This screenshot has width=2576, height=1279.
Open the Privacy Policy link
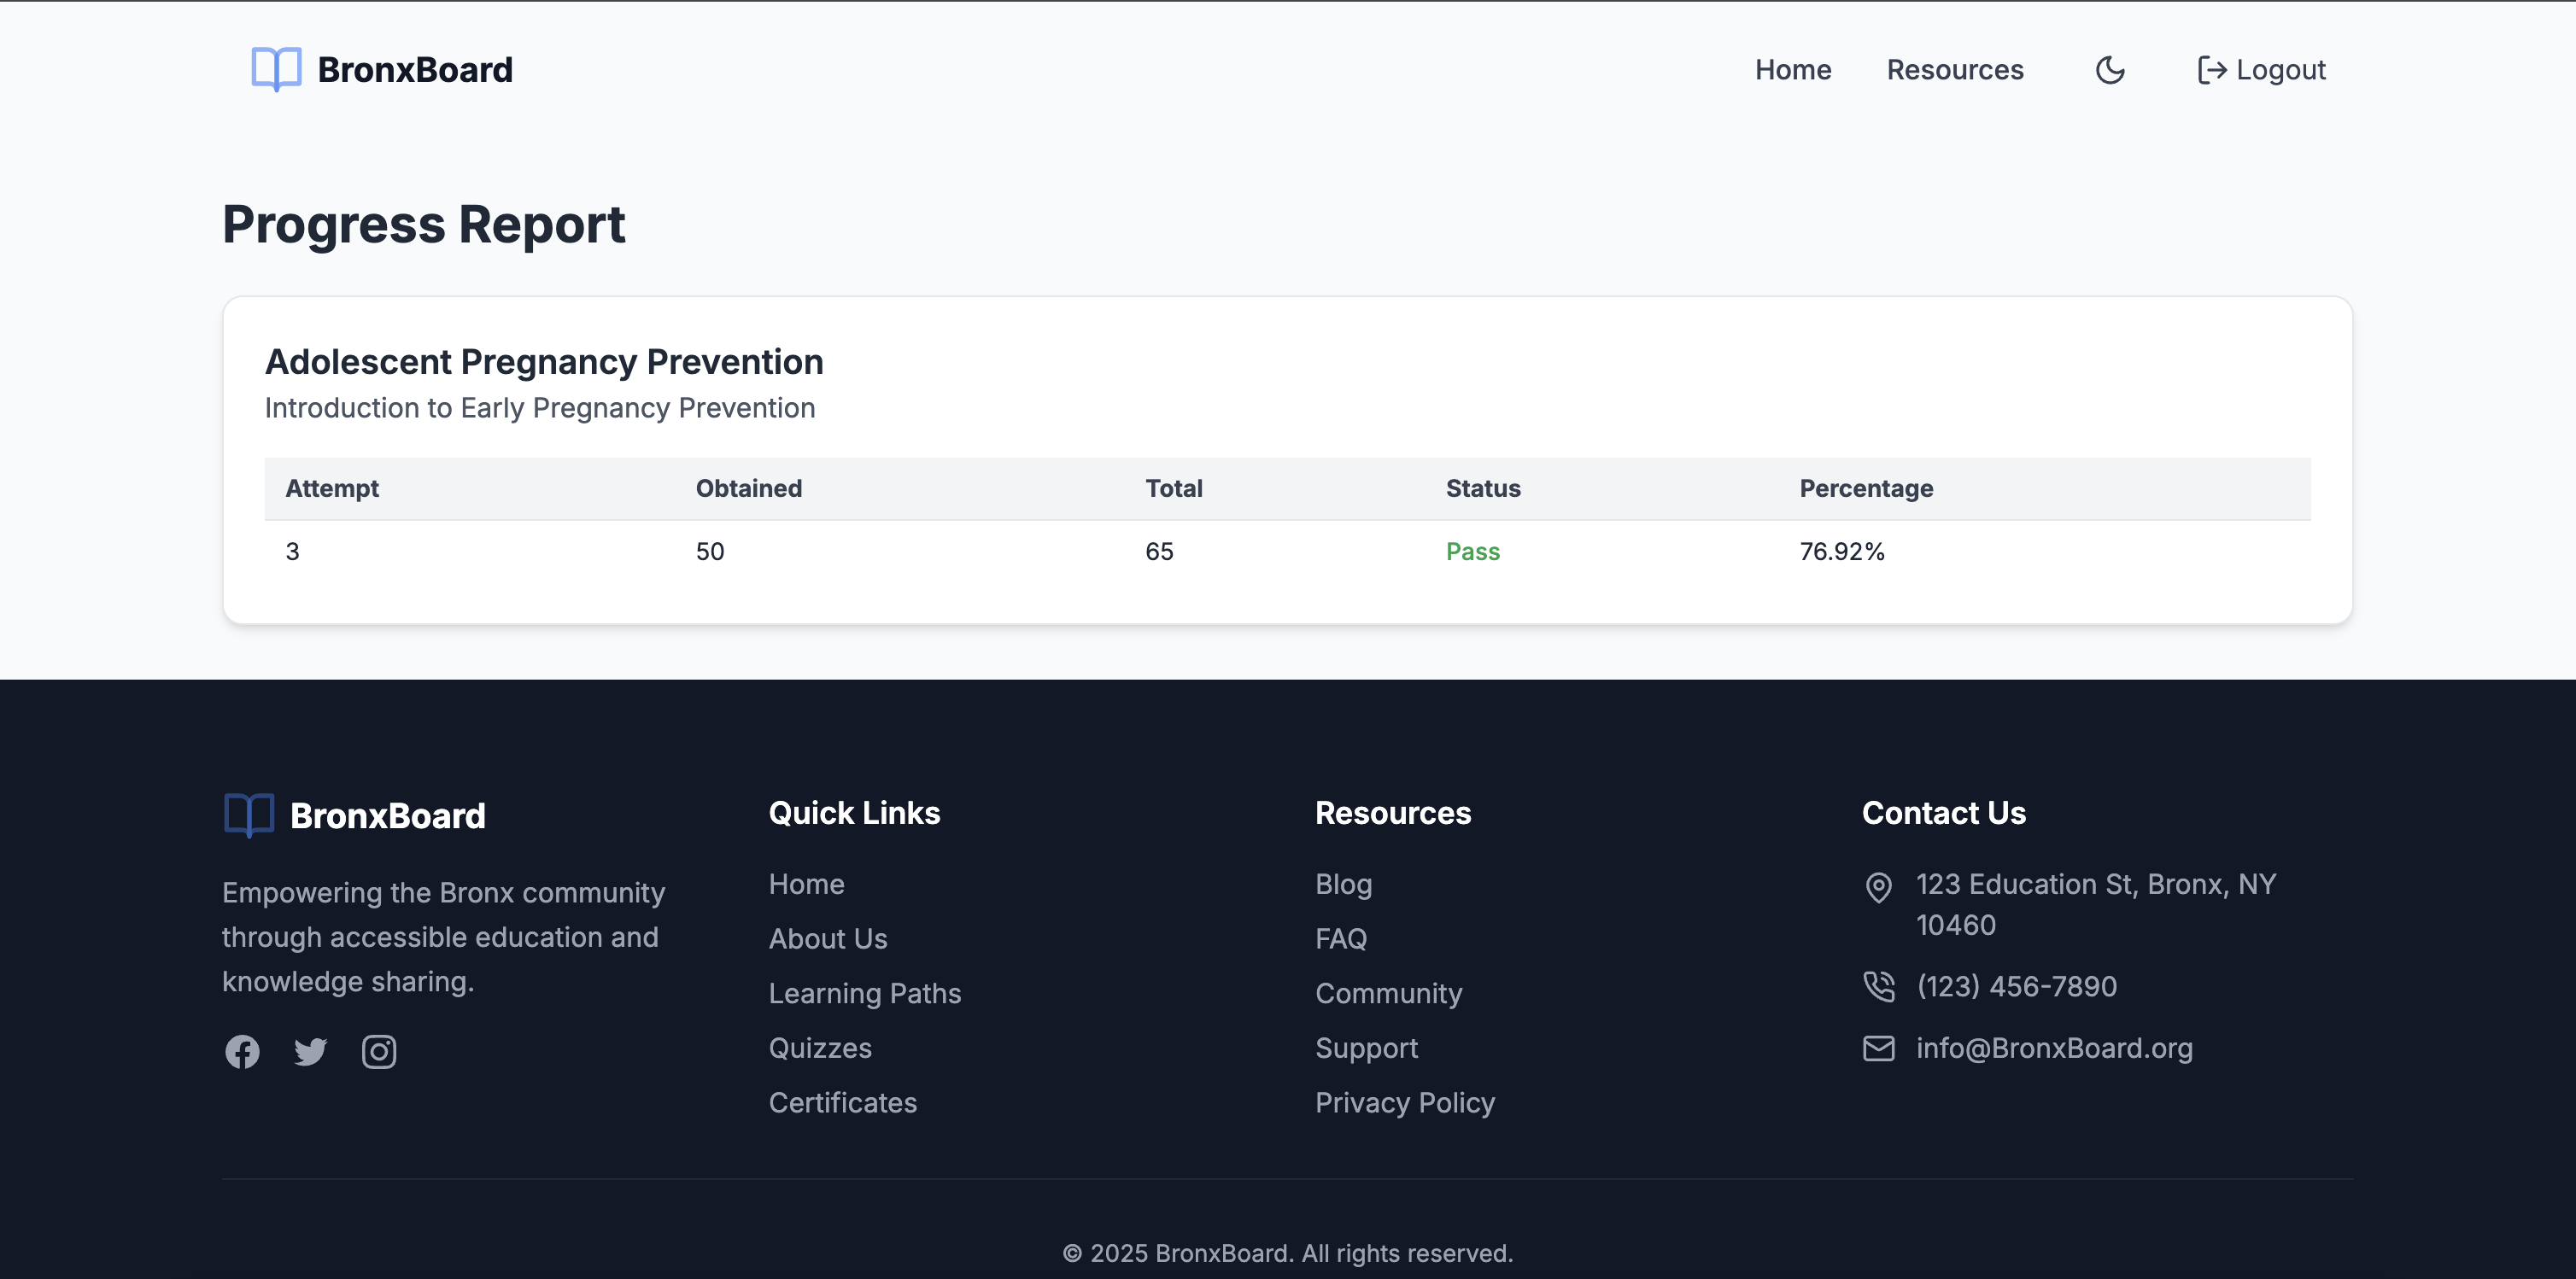pos(1404,1102)
